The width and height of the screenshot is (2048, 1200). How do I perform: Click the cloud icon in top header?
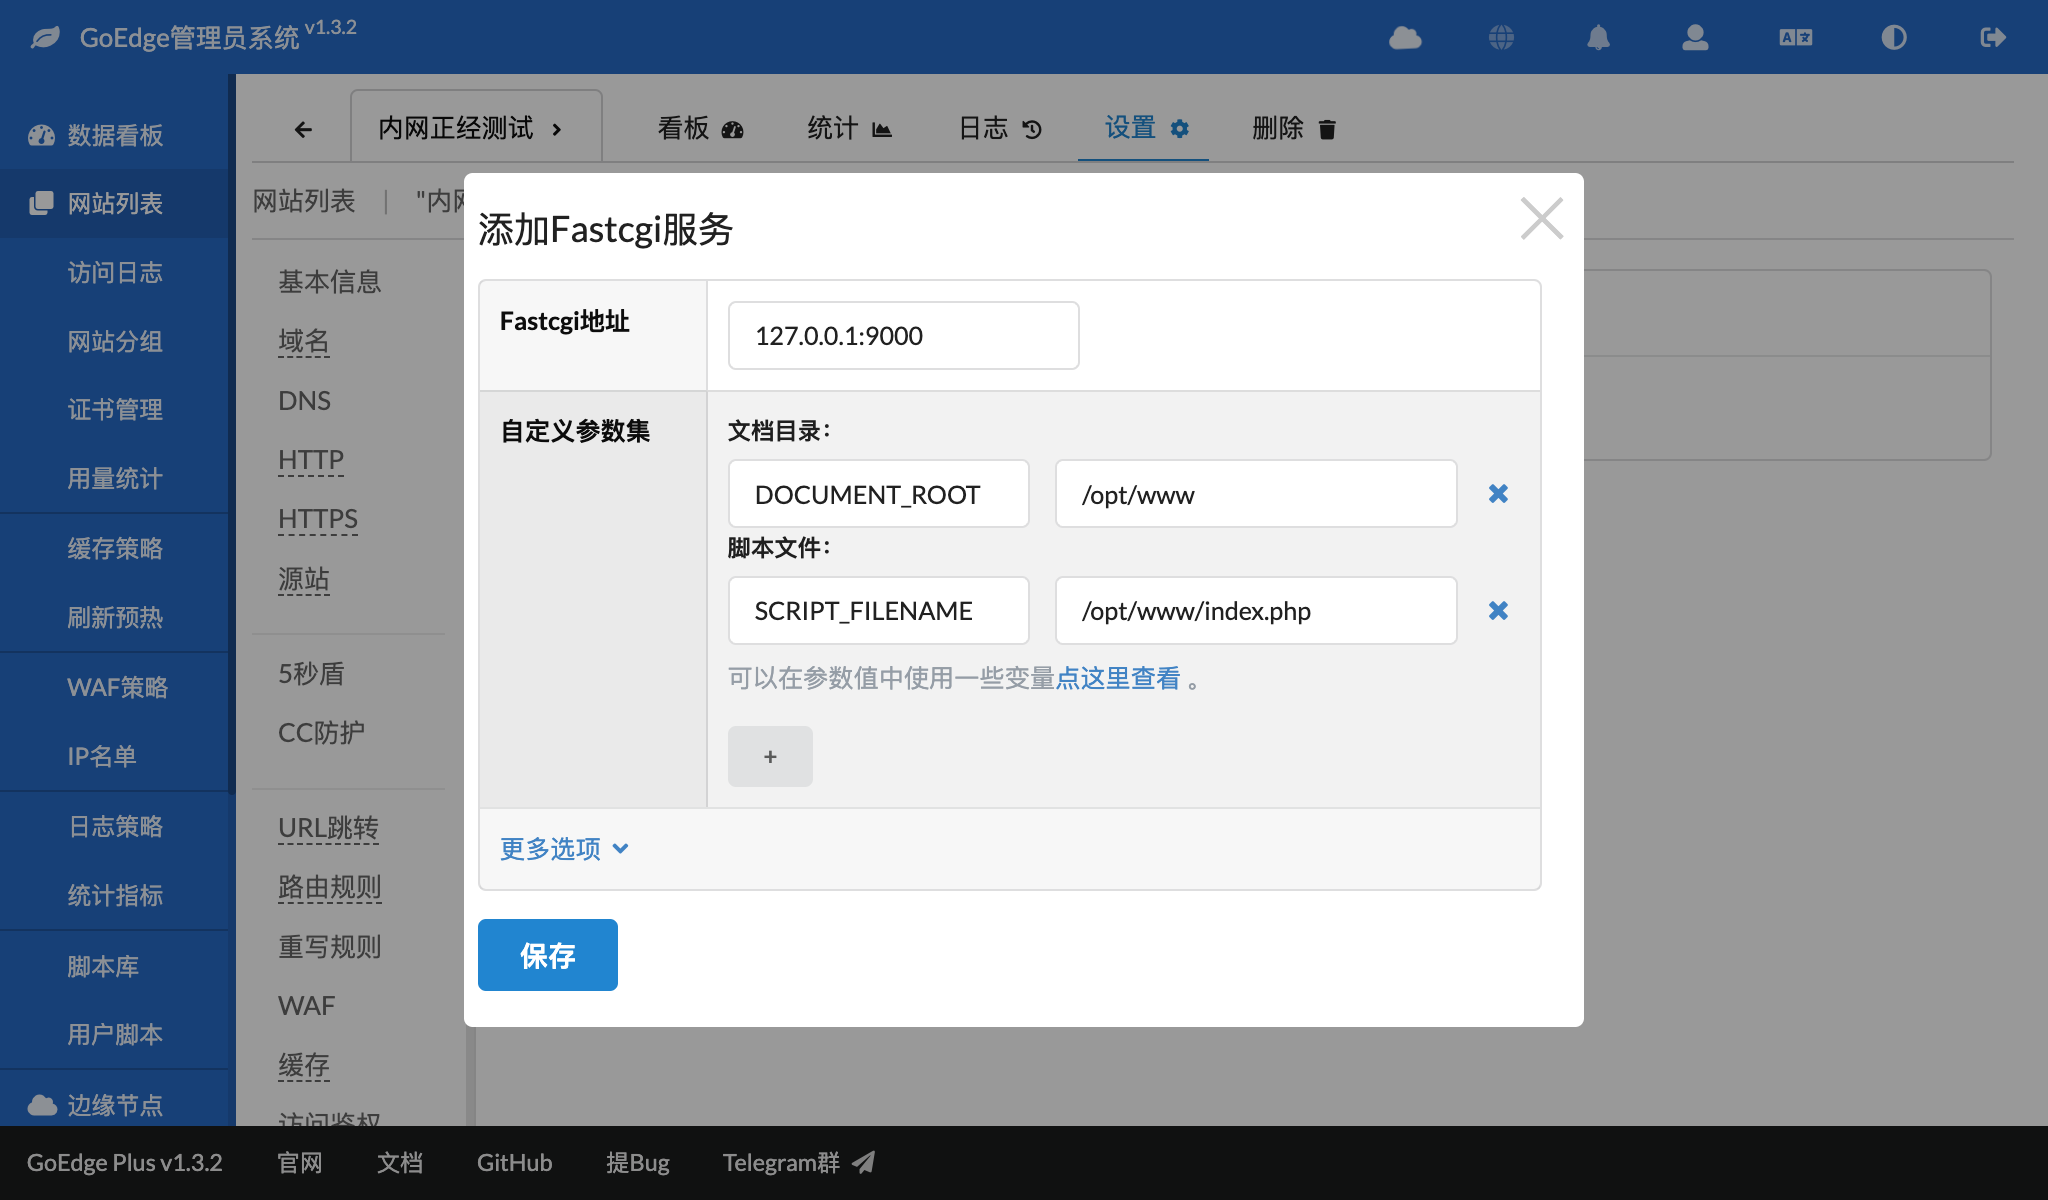pyautogui.click(x=1405, y=38)
